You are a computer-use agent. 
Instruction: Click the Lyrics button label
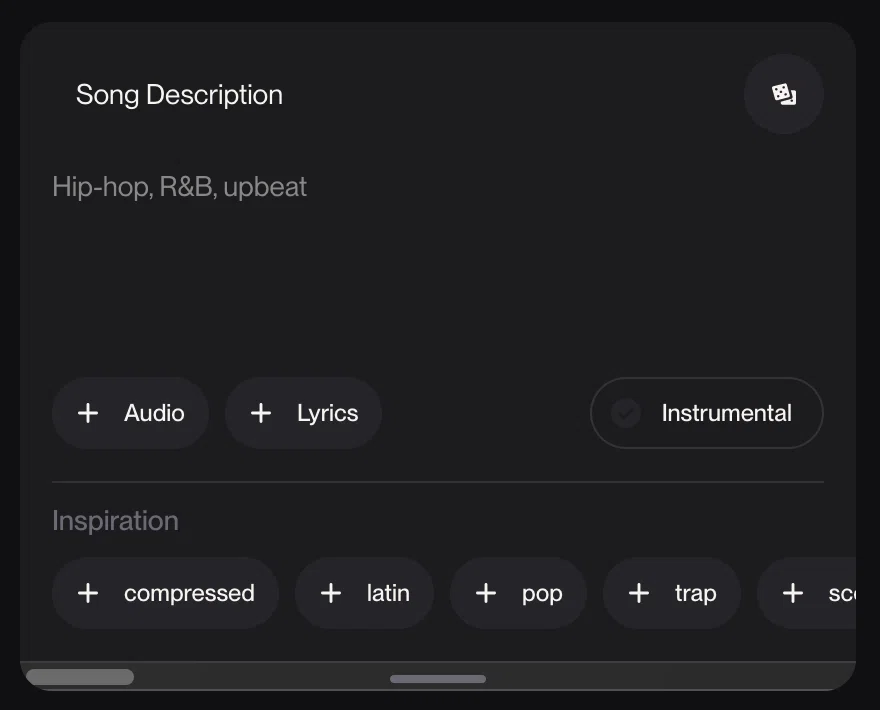click(x=328, y=414)
